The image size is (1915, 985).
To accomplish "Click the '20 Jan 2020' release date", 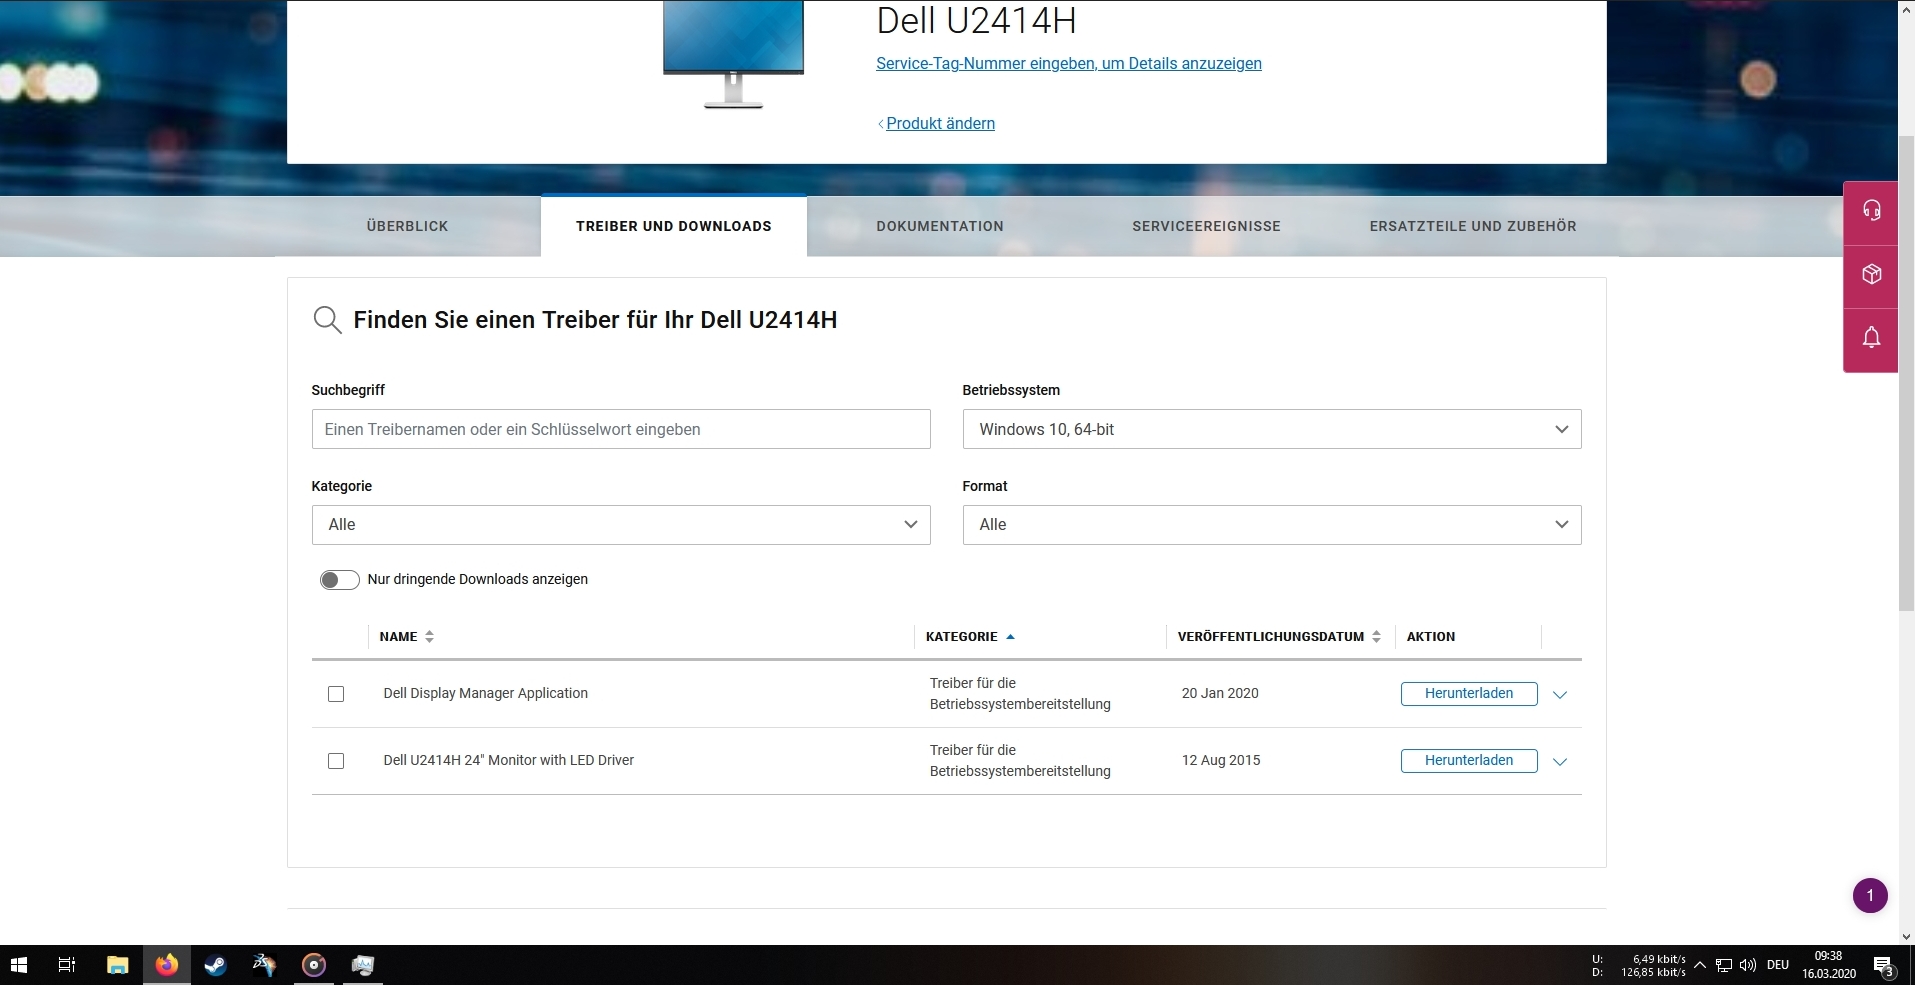I will pyautogui.click(x=1220, y=693).
